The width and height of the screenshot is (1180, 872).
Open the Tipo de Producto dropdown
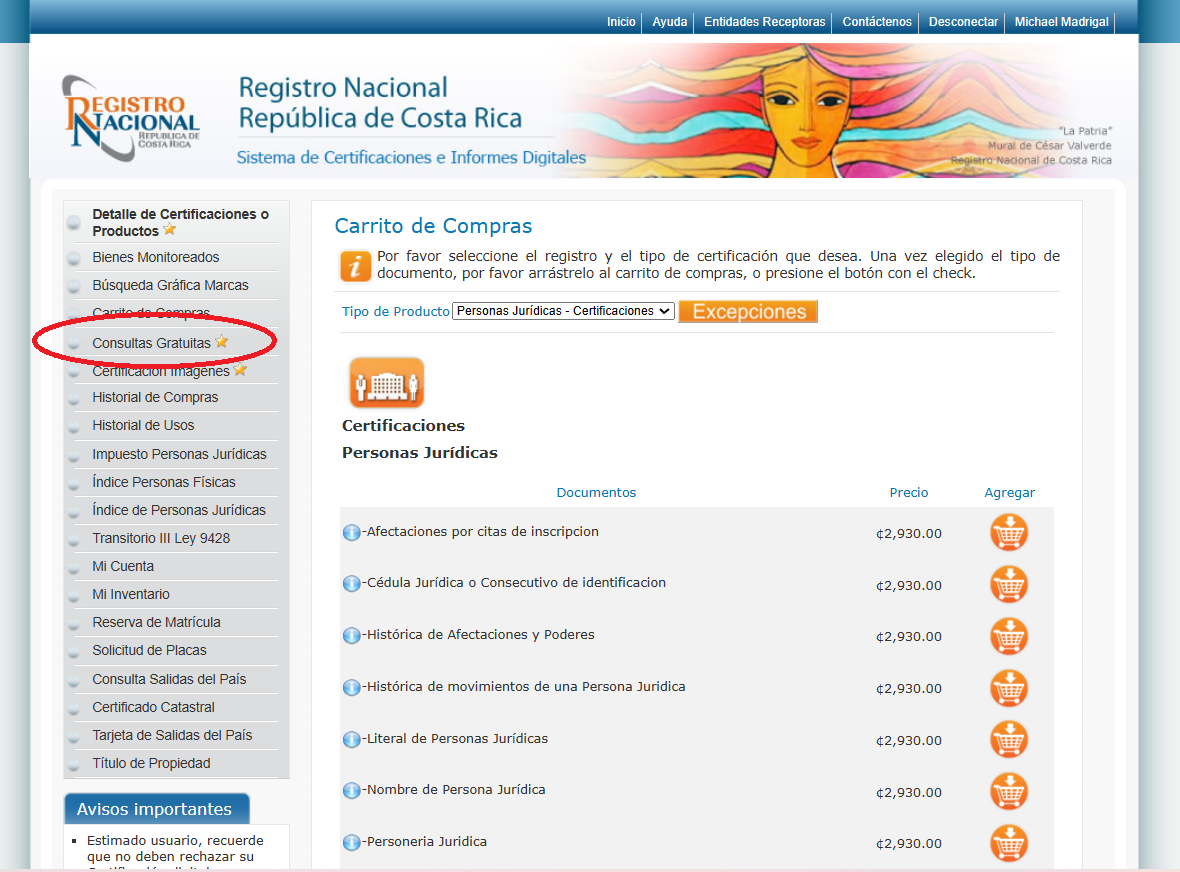click(x=563, y=311)
